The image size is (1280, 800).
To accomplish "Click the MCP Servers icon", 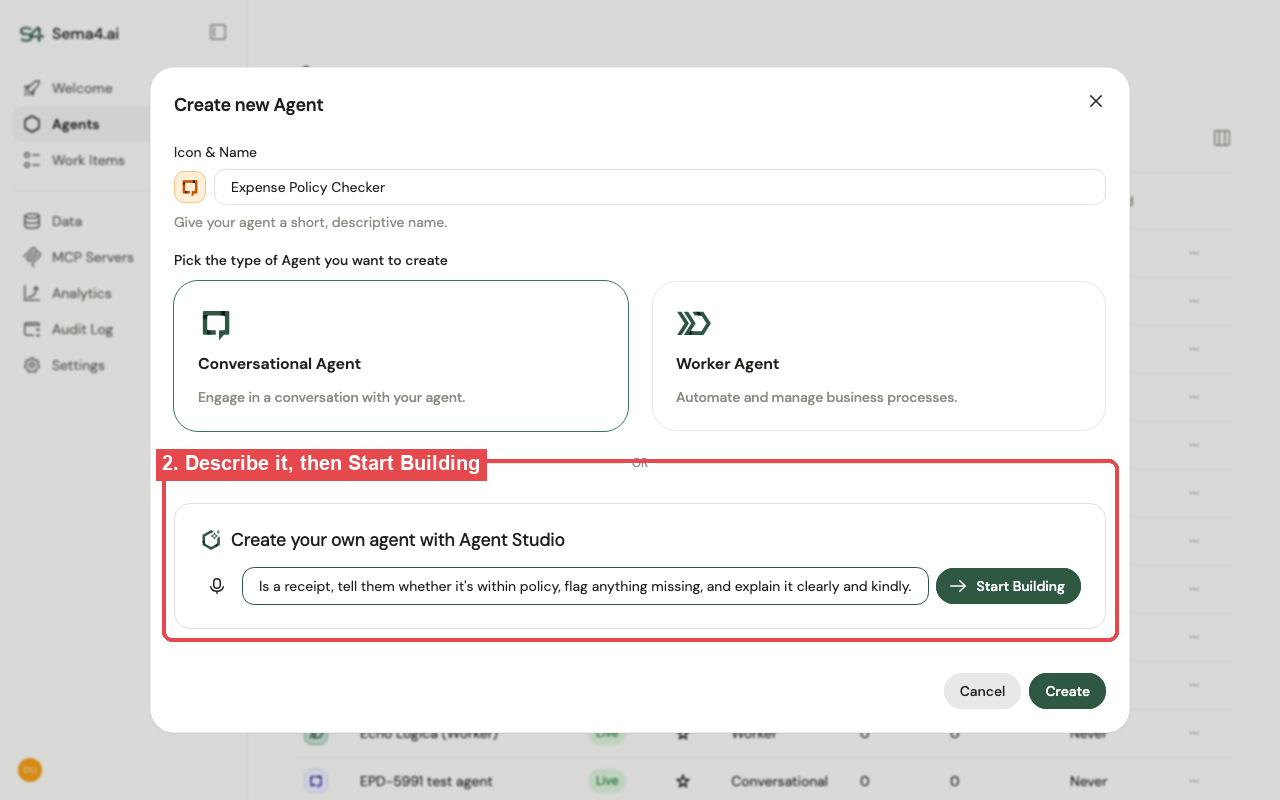I will [32, 257].
